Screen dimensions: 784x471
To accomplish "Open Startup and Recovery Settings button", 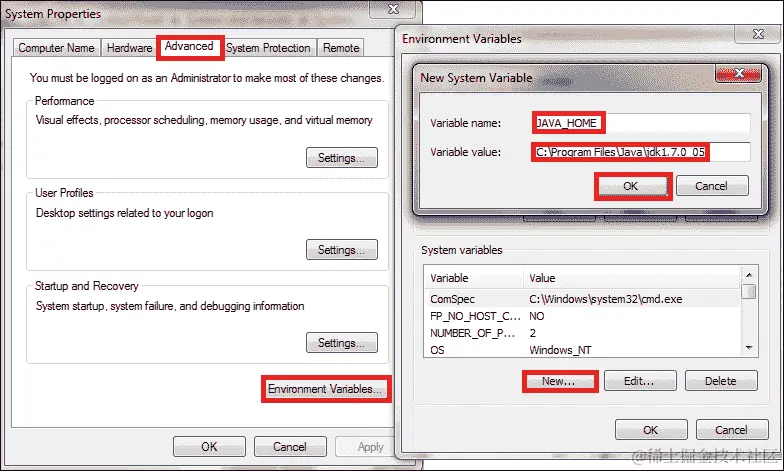I will (x=342, y=343).
